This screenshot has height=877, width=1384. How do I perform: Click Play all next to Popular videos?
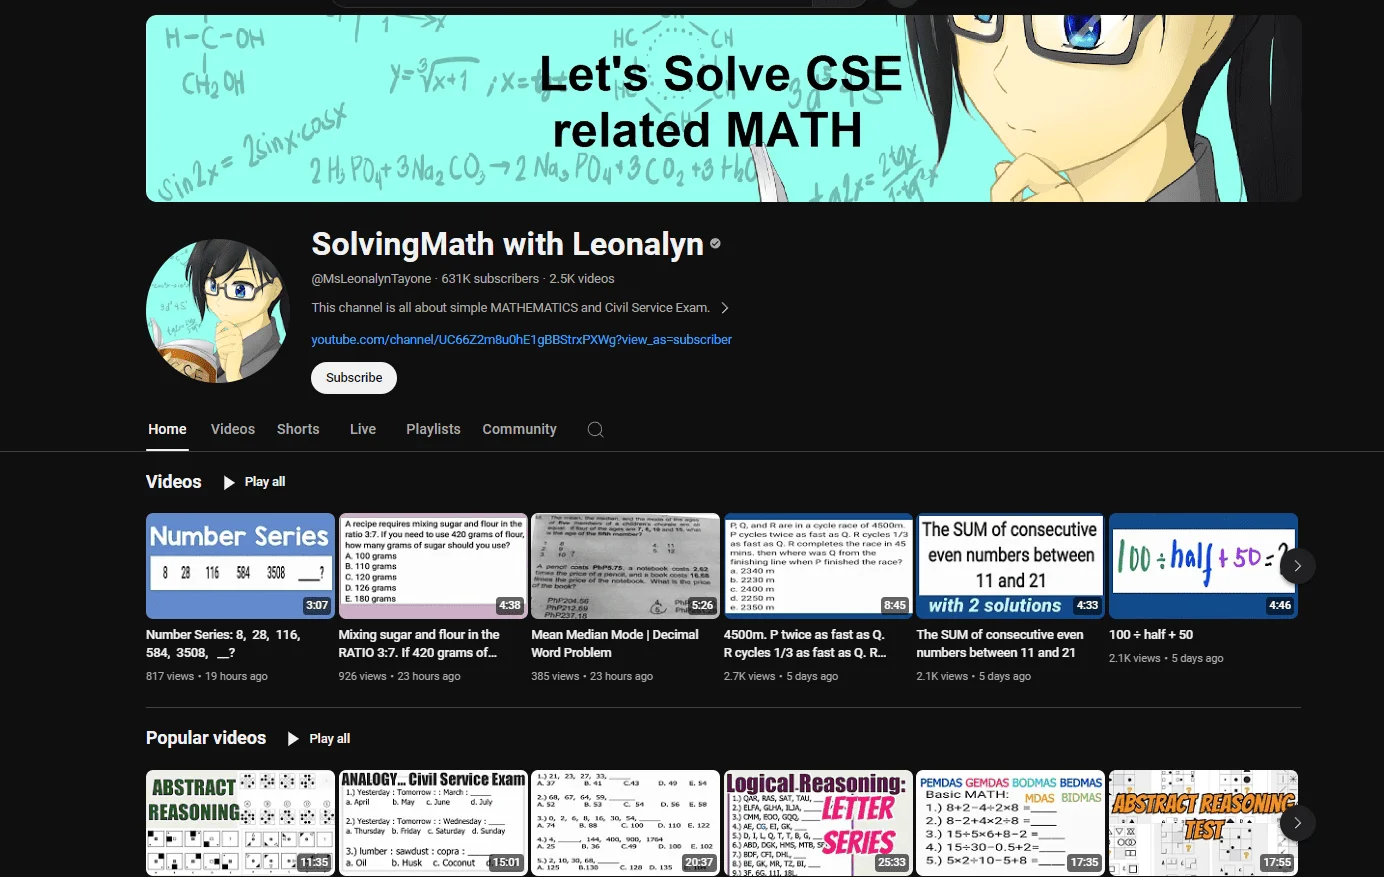329,739
